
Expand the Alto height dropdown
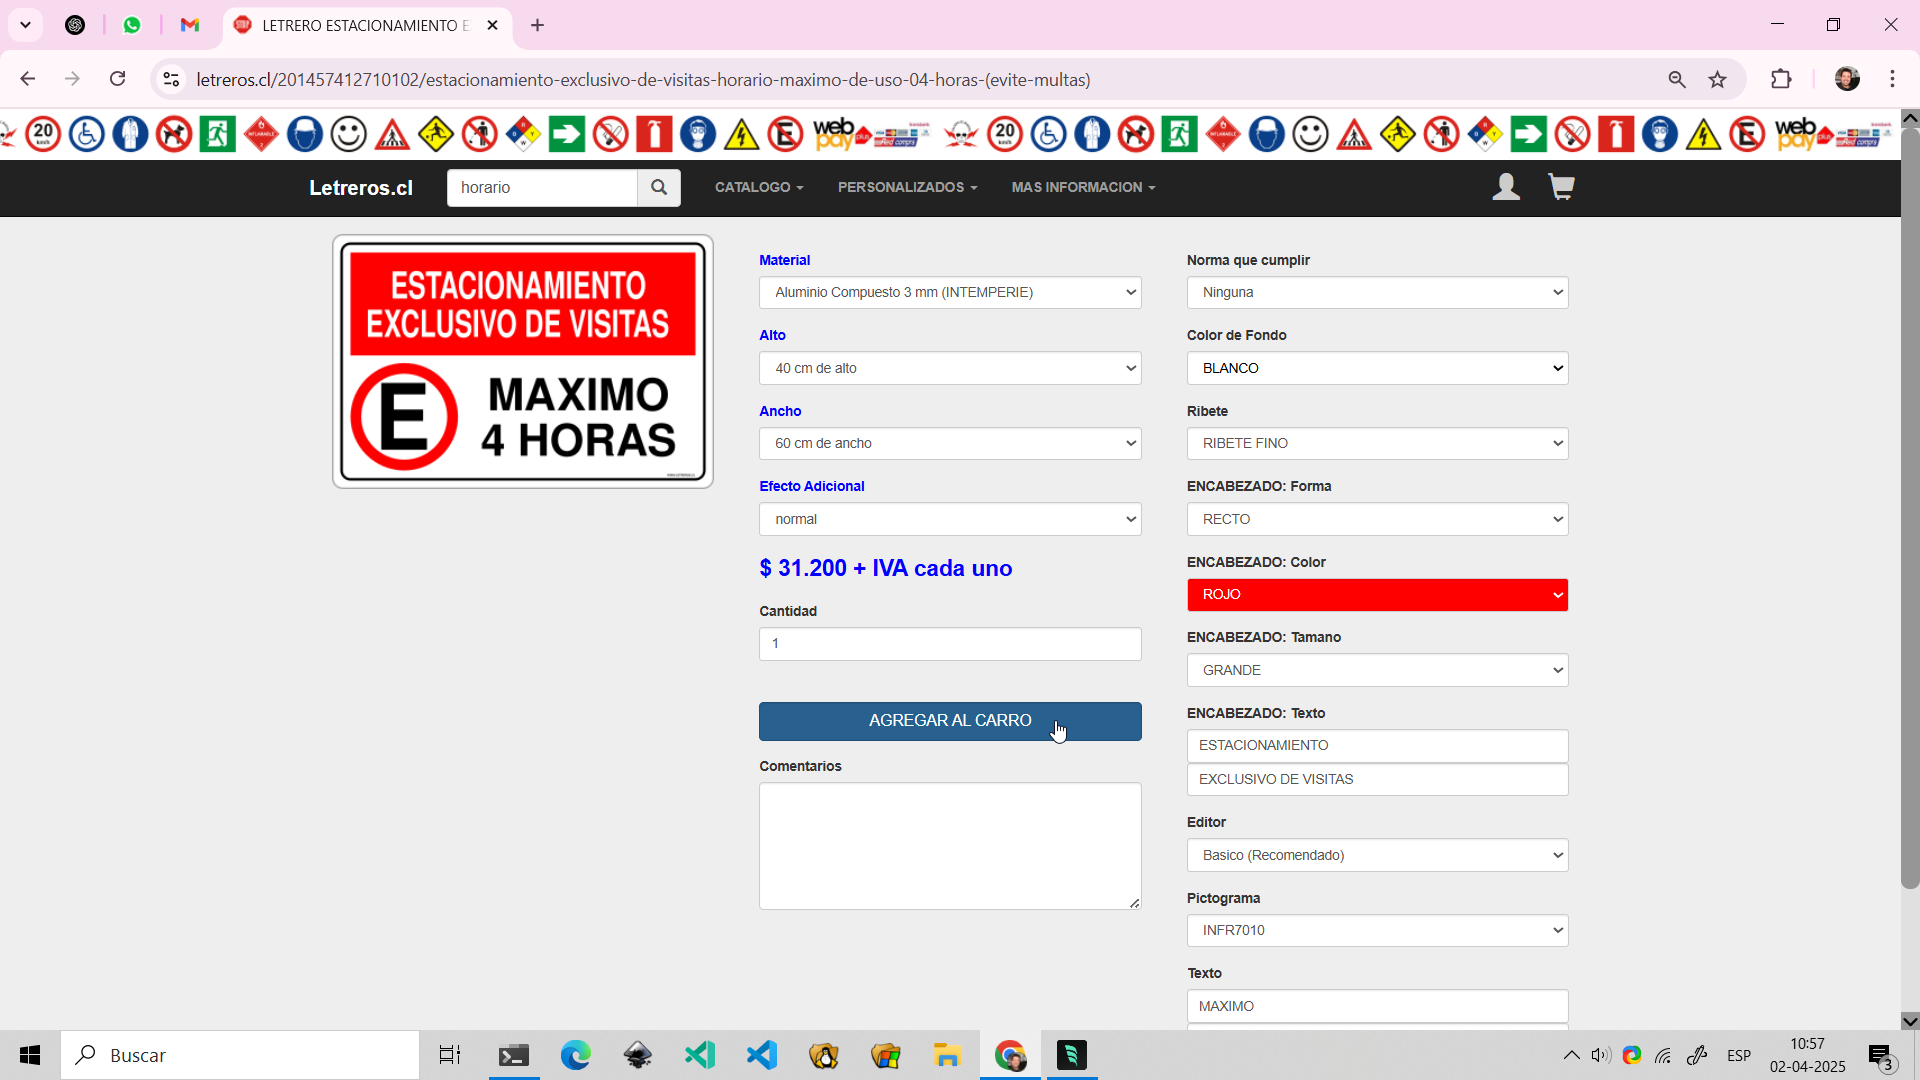pyautogui.click(x=950, y=368)
